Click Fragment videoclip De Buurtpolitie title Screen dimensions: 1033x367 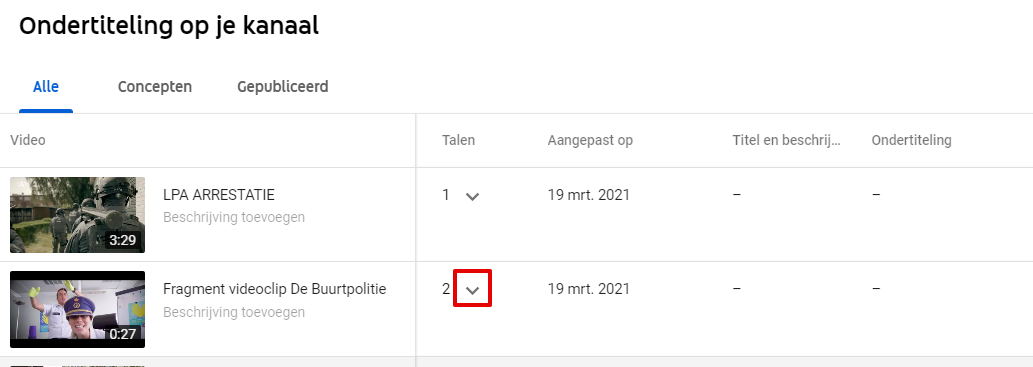pyautogui.click(x=275, y=289)
